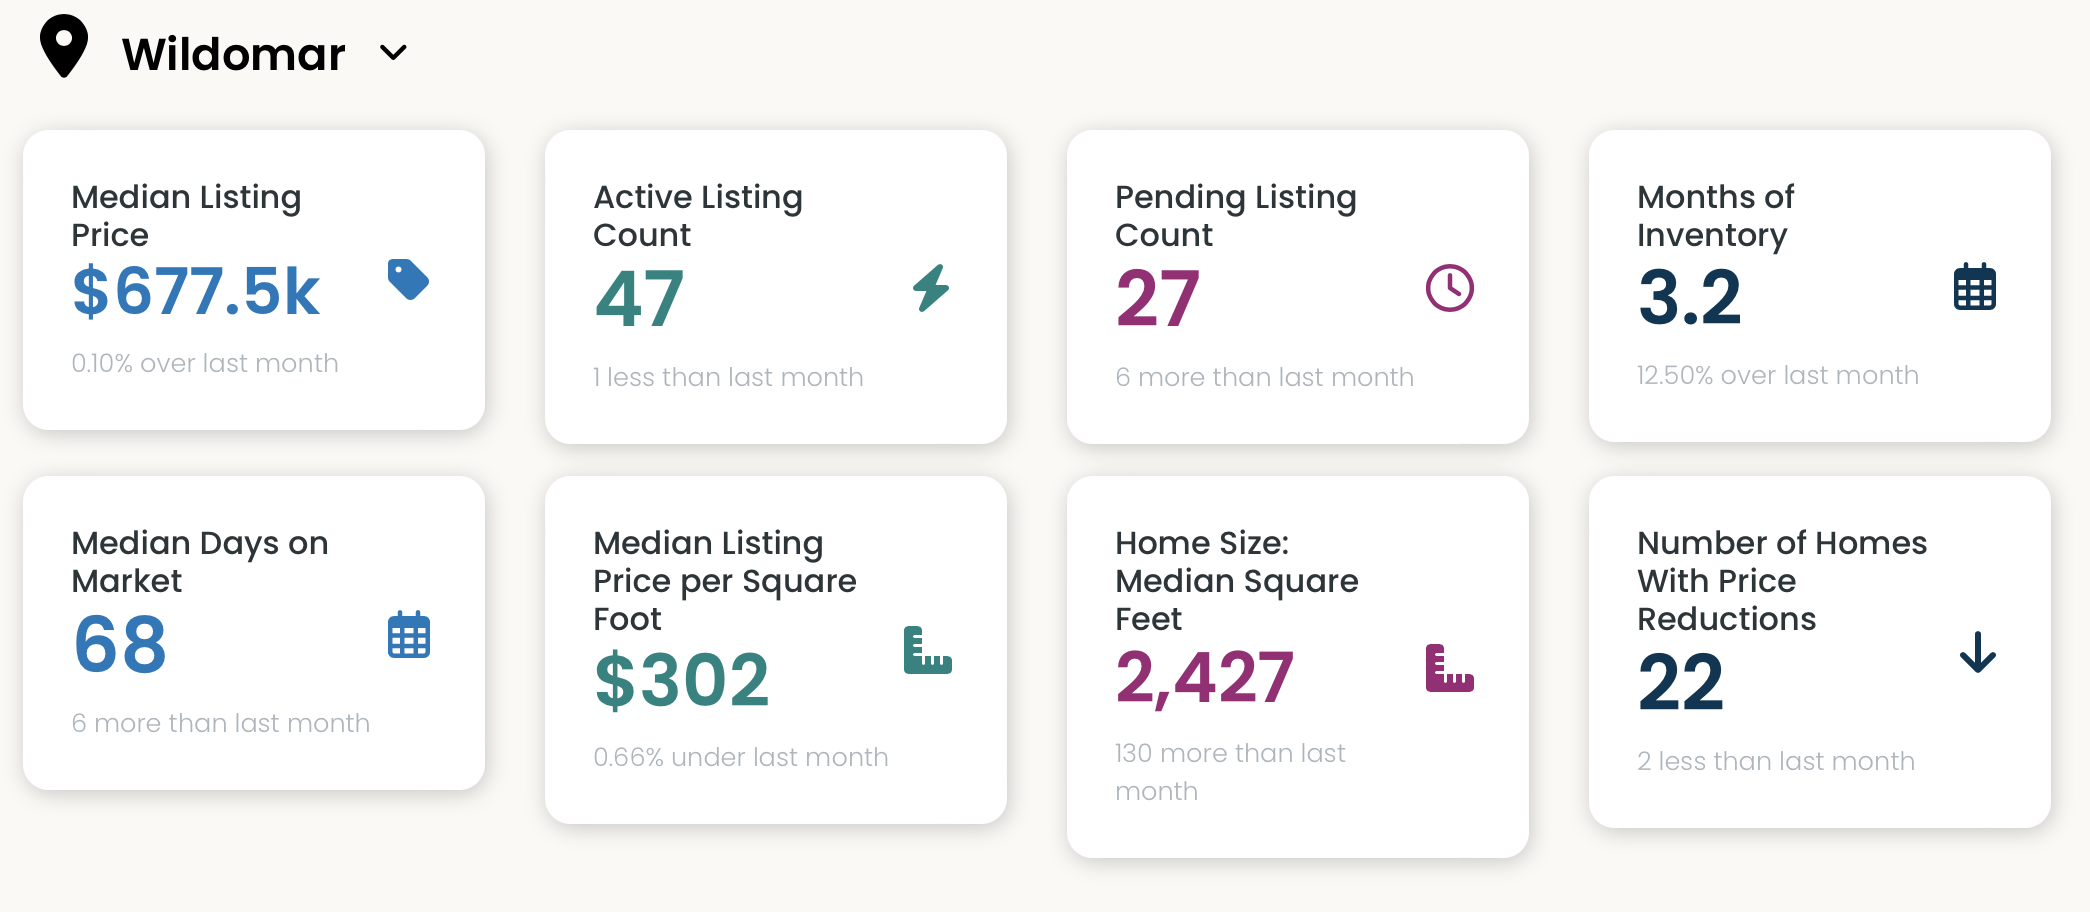Open the Pending Listing Count card title

[x=1236, y=215]
